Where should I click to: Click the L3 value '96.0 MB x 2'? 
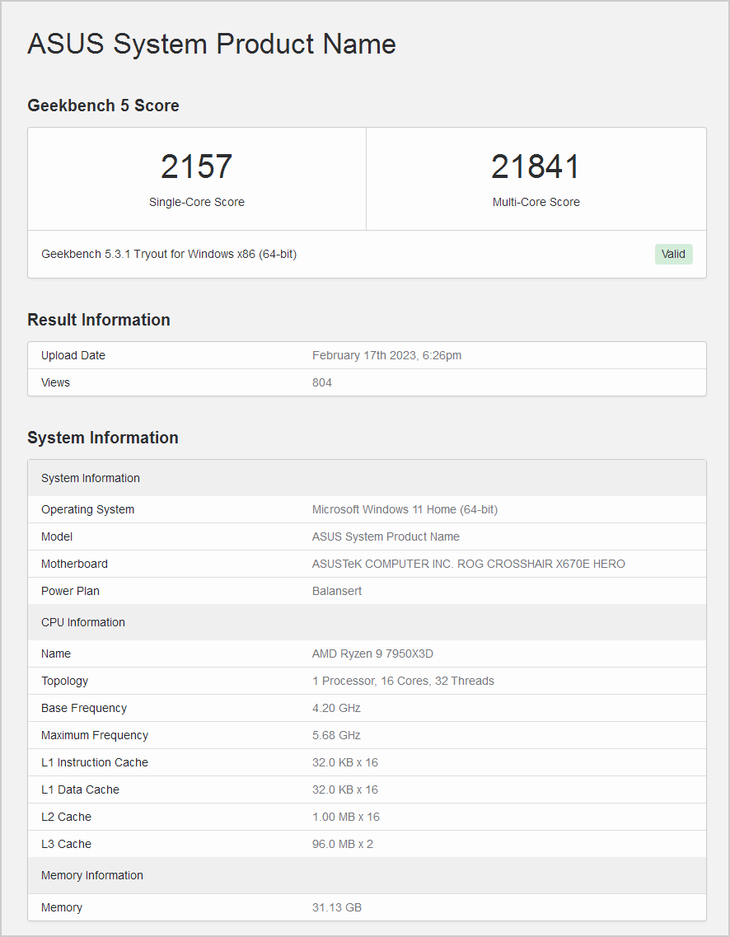coord(342,844)
